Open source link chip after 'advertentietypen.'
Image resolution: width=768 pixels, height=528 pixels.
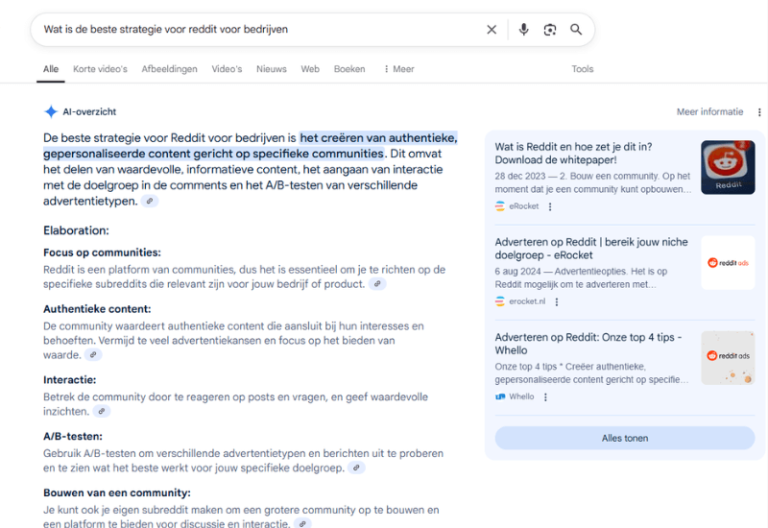click(x=150, y=201)
